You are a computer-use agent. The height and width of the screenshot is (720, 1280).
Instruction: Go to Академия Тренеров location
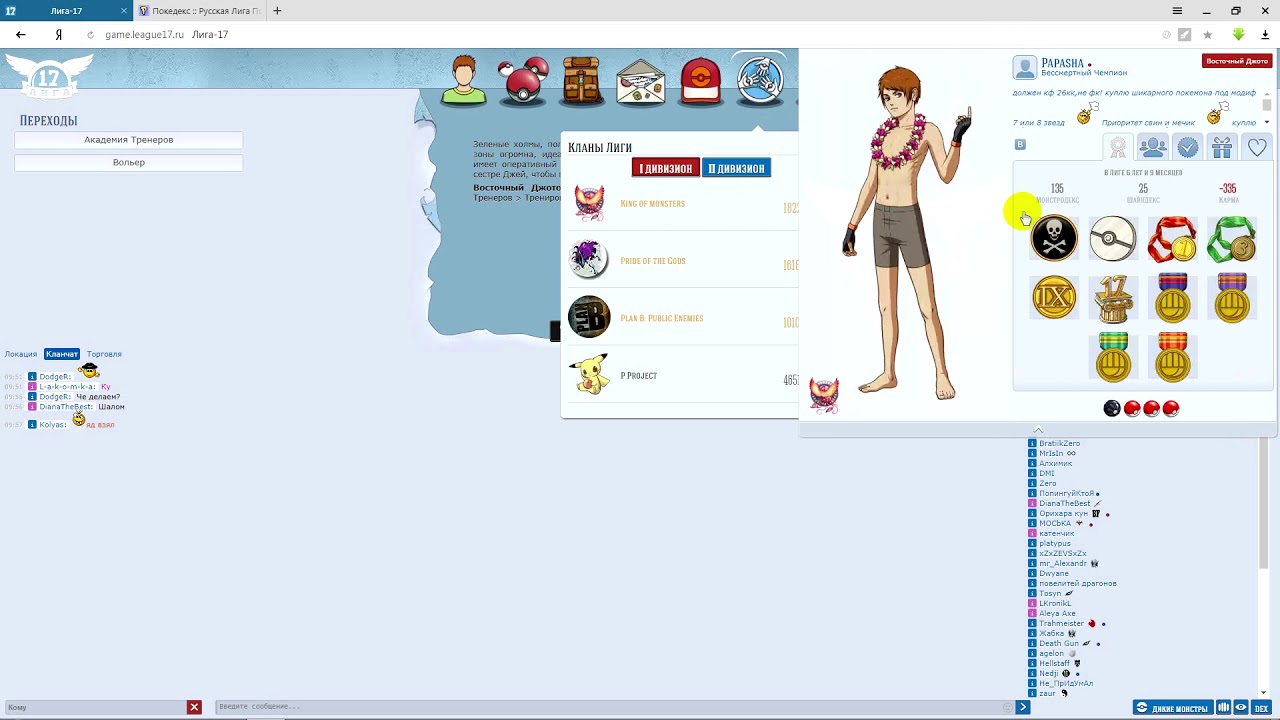128,140
